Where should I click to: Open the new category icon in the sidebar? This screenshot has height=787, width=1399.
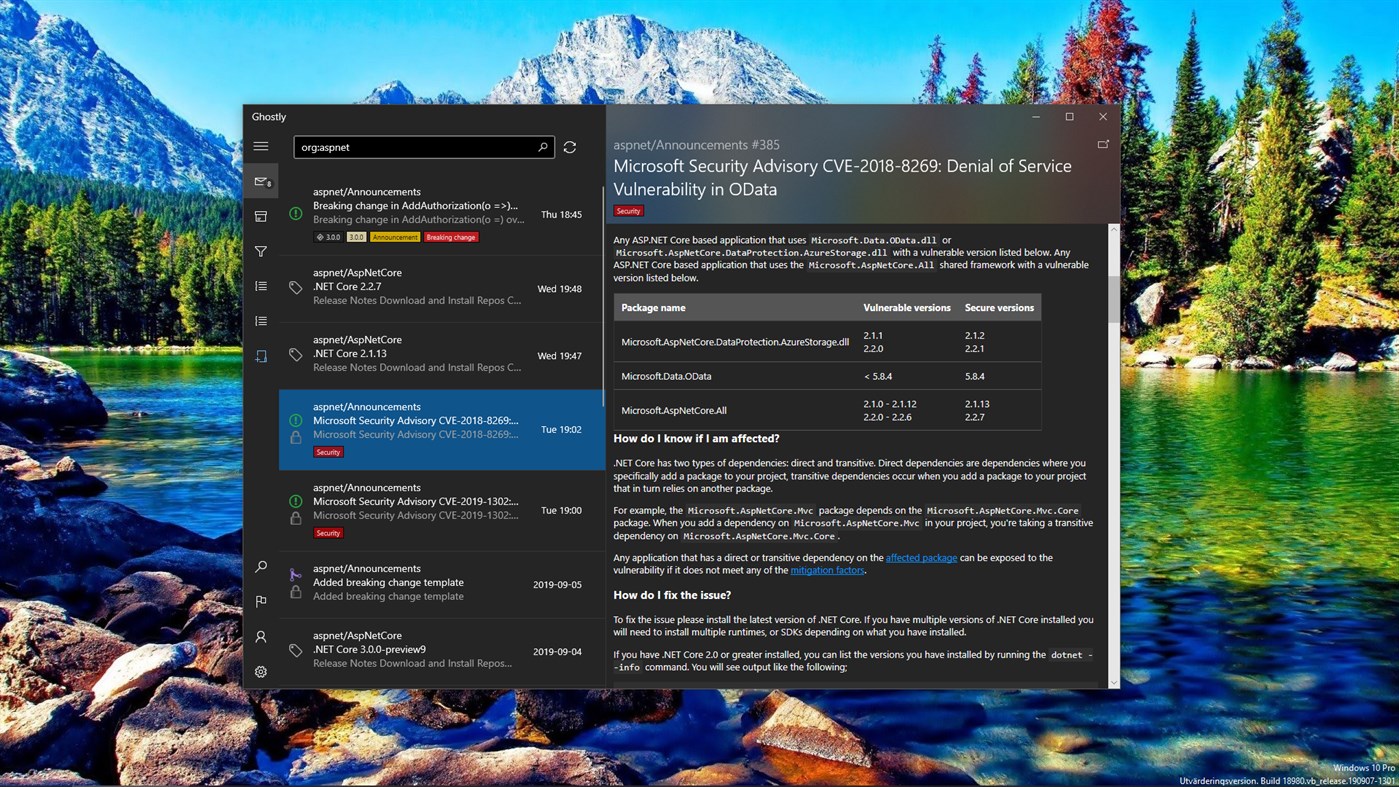(x=261, y=355)
